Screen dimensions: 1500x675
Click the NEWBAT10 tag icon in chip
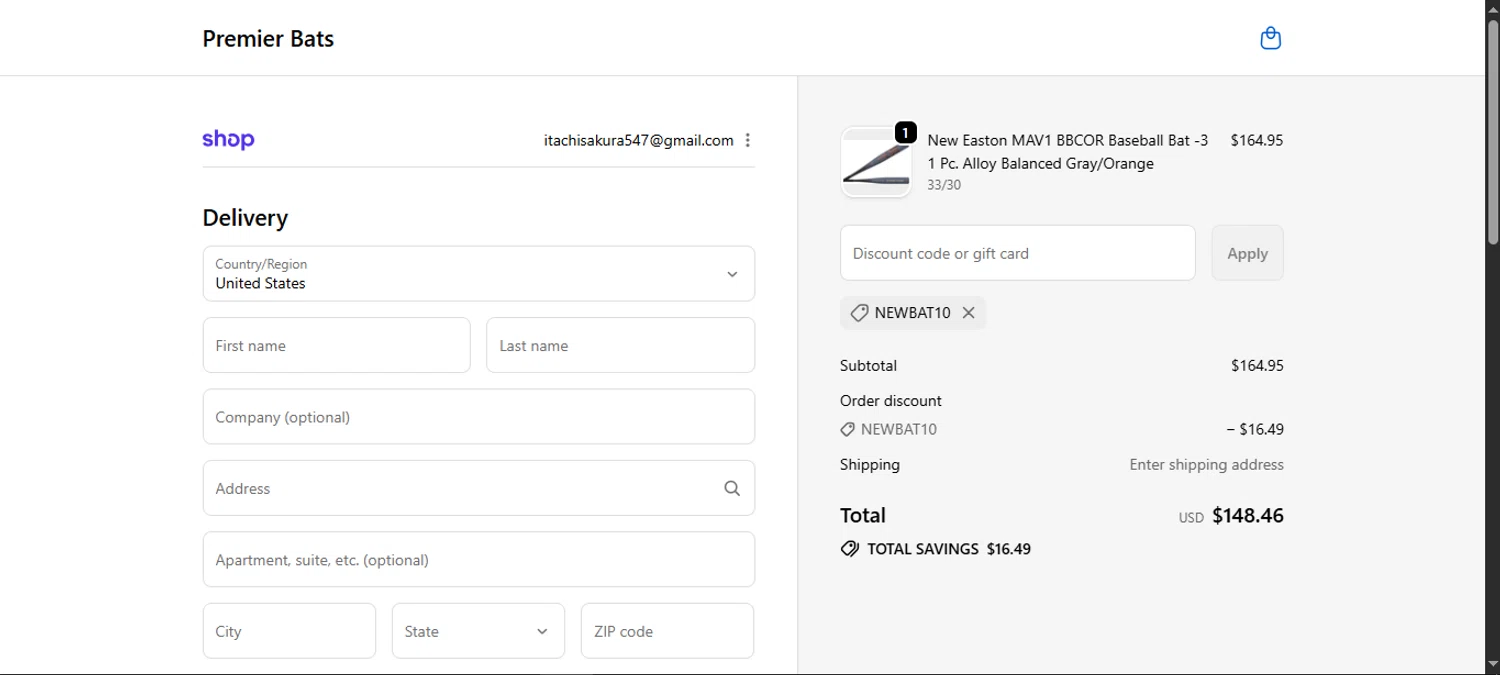pos(858,313)
